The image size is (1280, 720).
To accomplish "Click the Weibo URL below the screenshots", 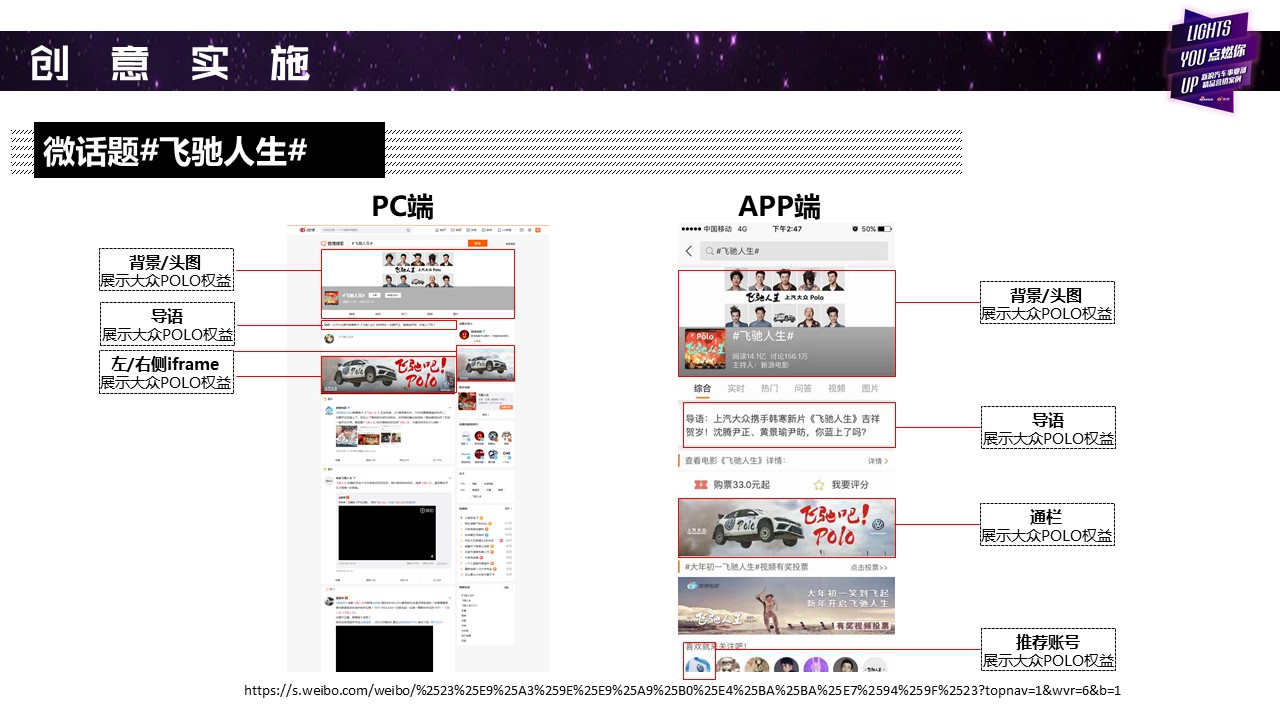I will pos(683,690).
